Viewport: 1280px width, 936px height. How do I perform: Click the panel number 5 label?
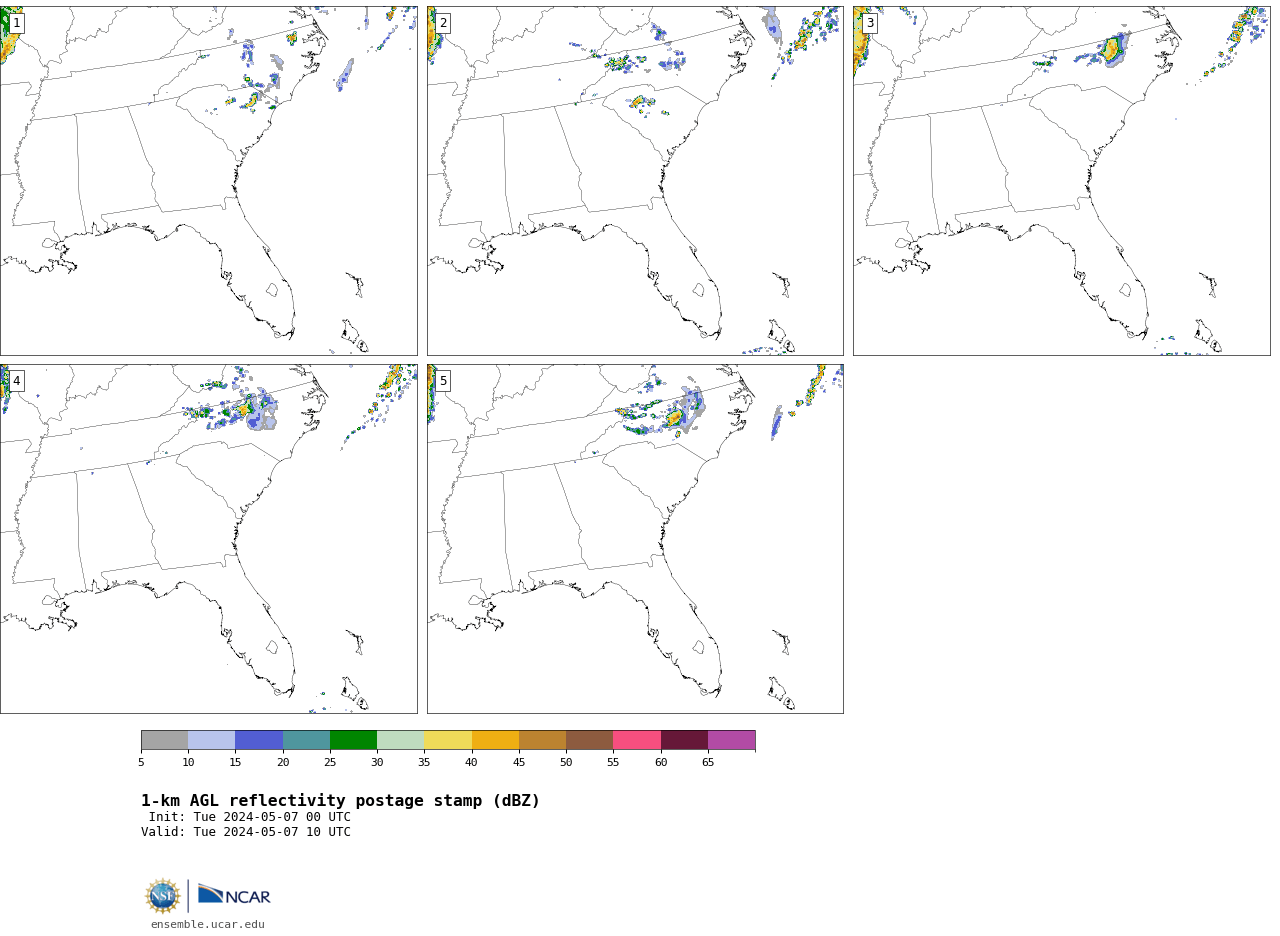click(443, 381)
